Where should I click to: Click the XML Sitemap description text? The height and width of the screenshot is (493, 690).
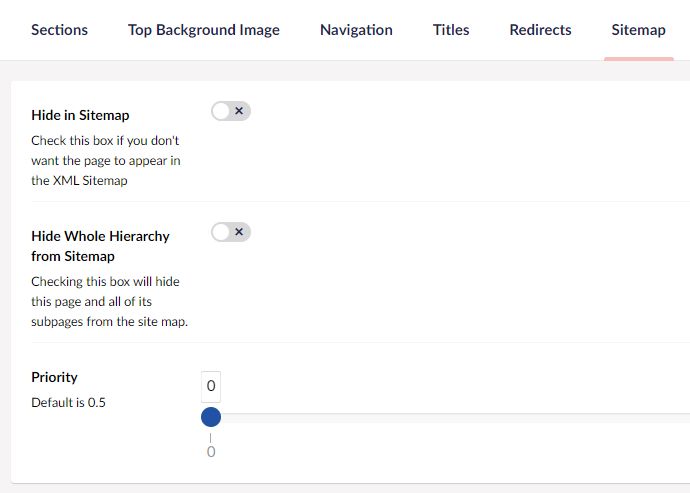[105, 161]
